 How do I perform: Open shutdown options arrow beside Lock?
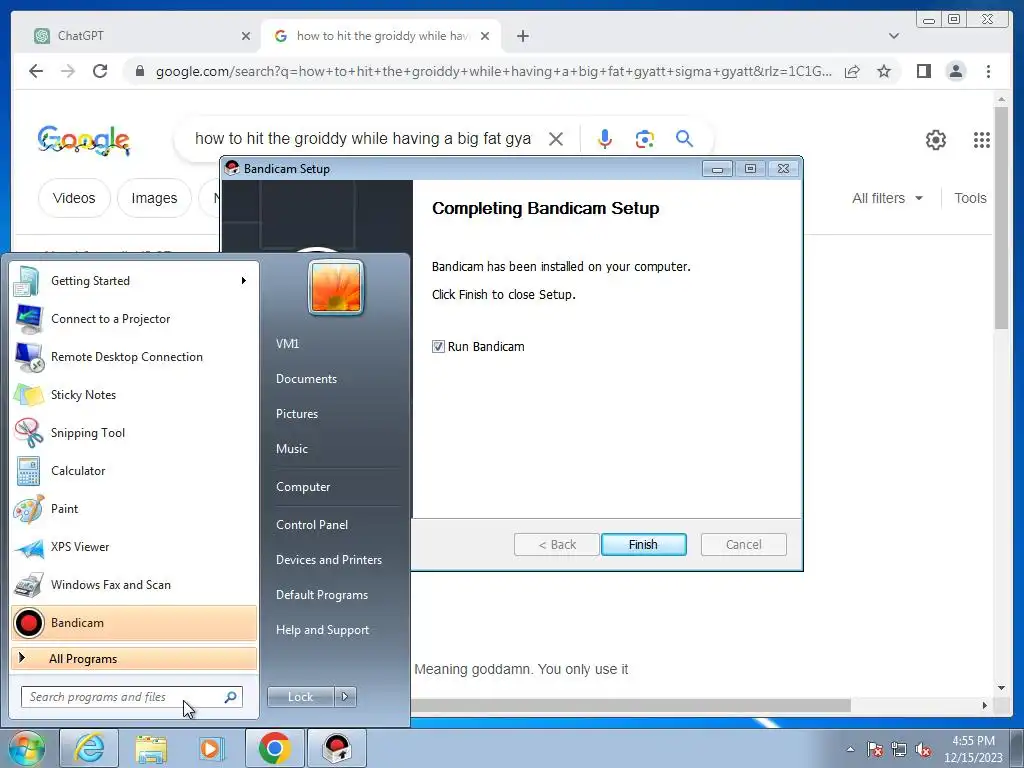[345, 697]
